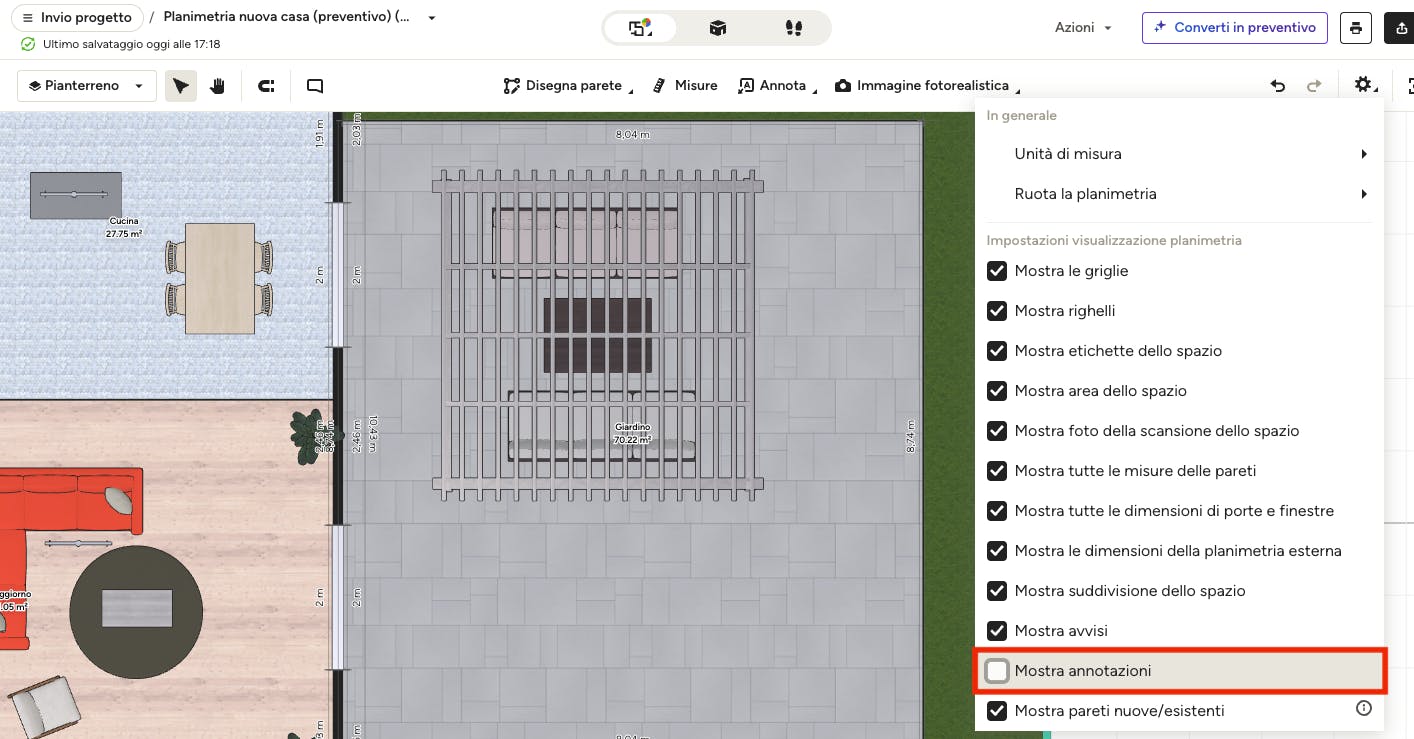Open the Invio progetto menu button
The height and width of the screenshot is (739, 1414).
coord(76,18)
